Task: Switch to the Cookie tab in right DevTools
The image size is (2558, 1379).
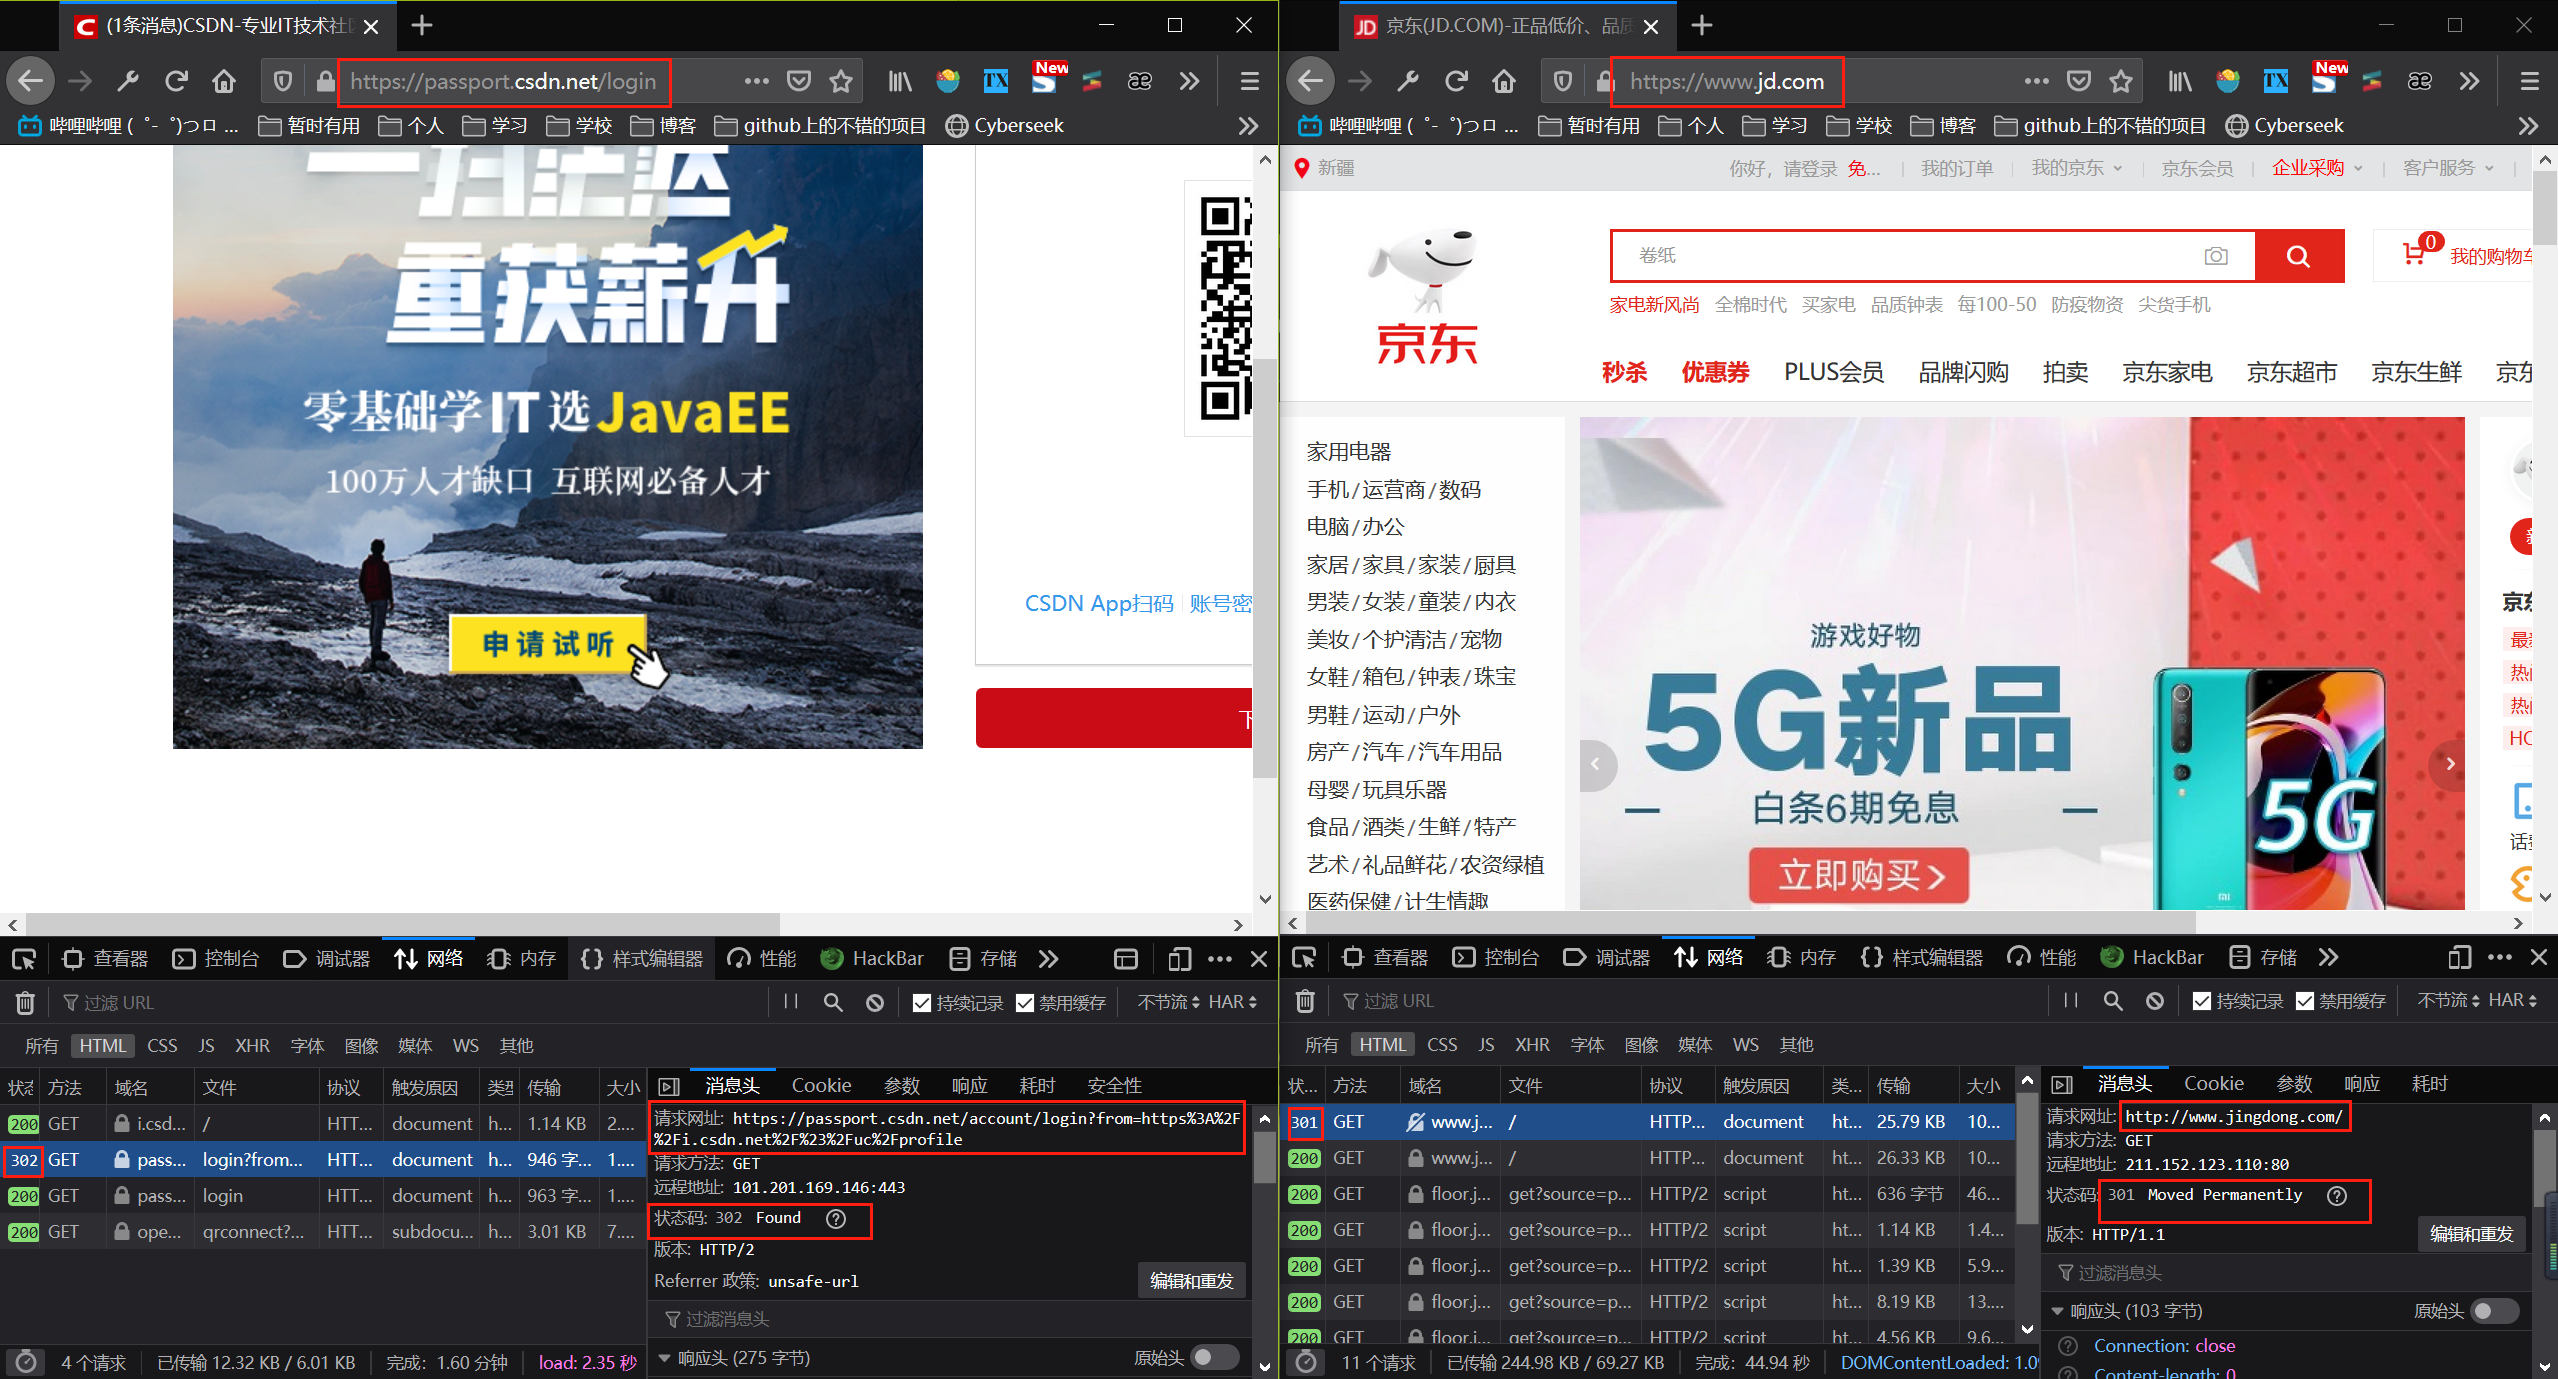Action: (2213, 1082)
